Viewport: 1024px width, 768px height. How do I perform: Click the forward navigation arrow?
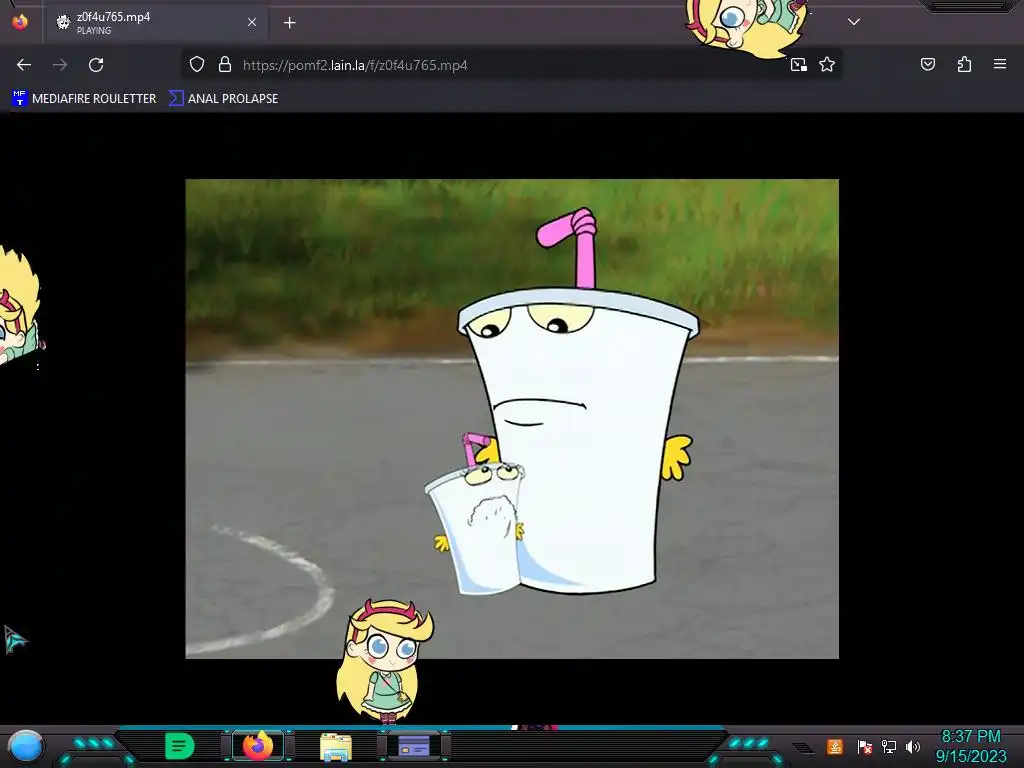60,65
